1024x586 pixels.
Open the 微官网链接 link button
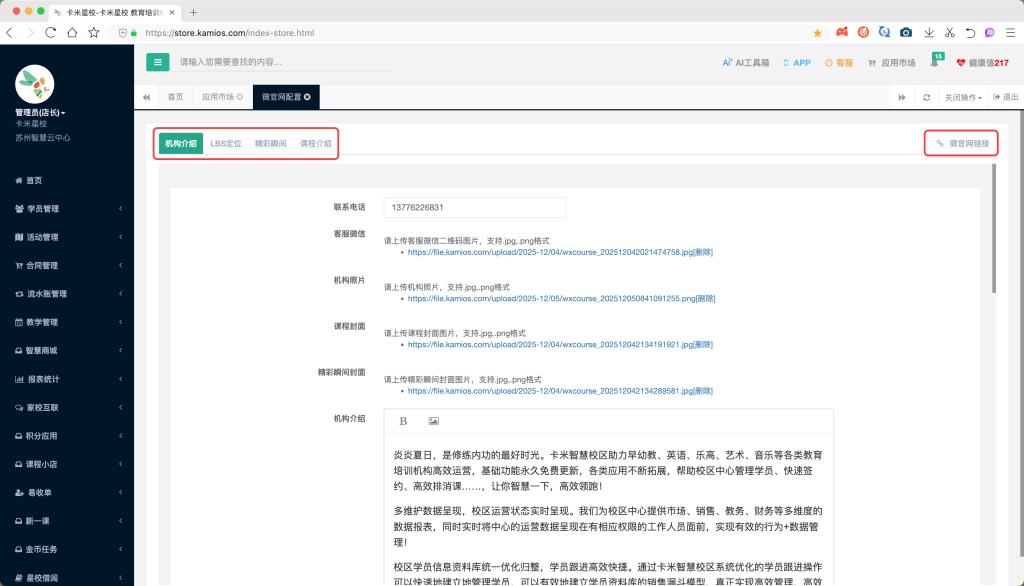962,143
